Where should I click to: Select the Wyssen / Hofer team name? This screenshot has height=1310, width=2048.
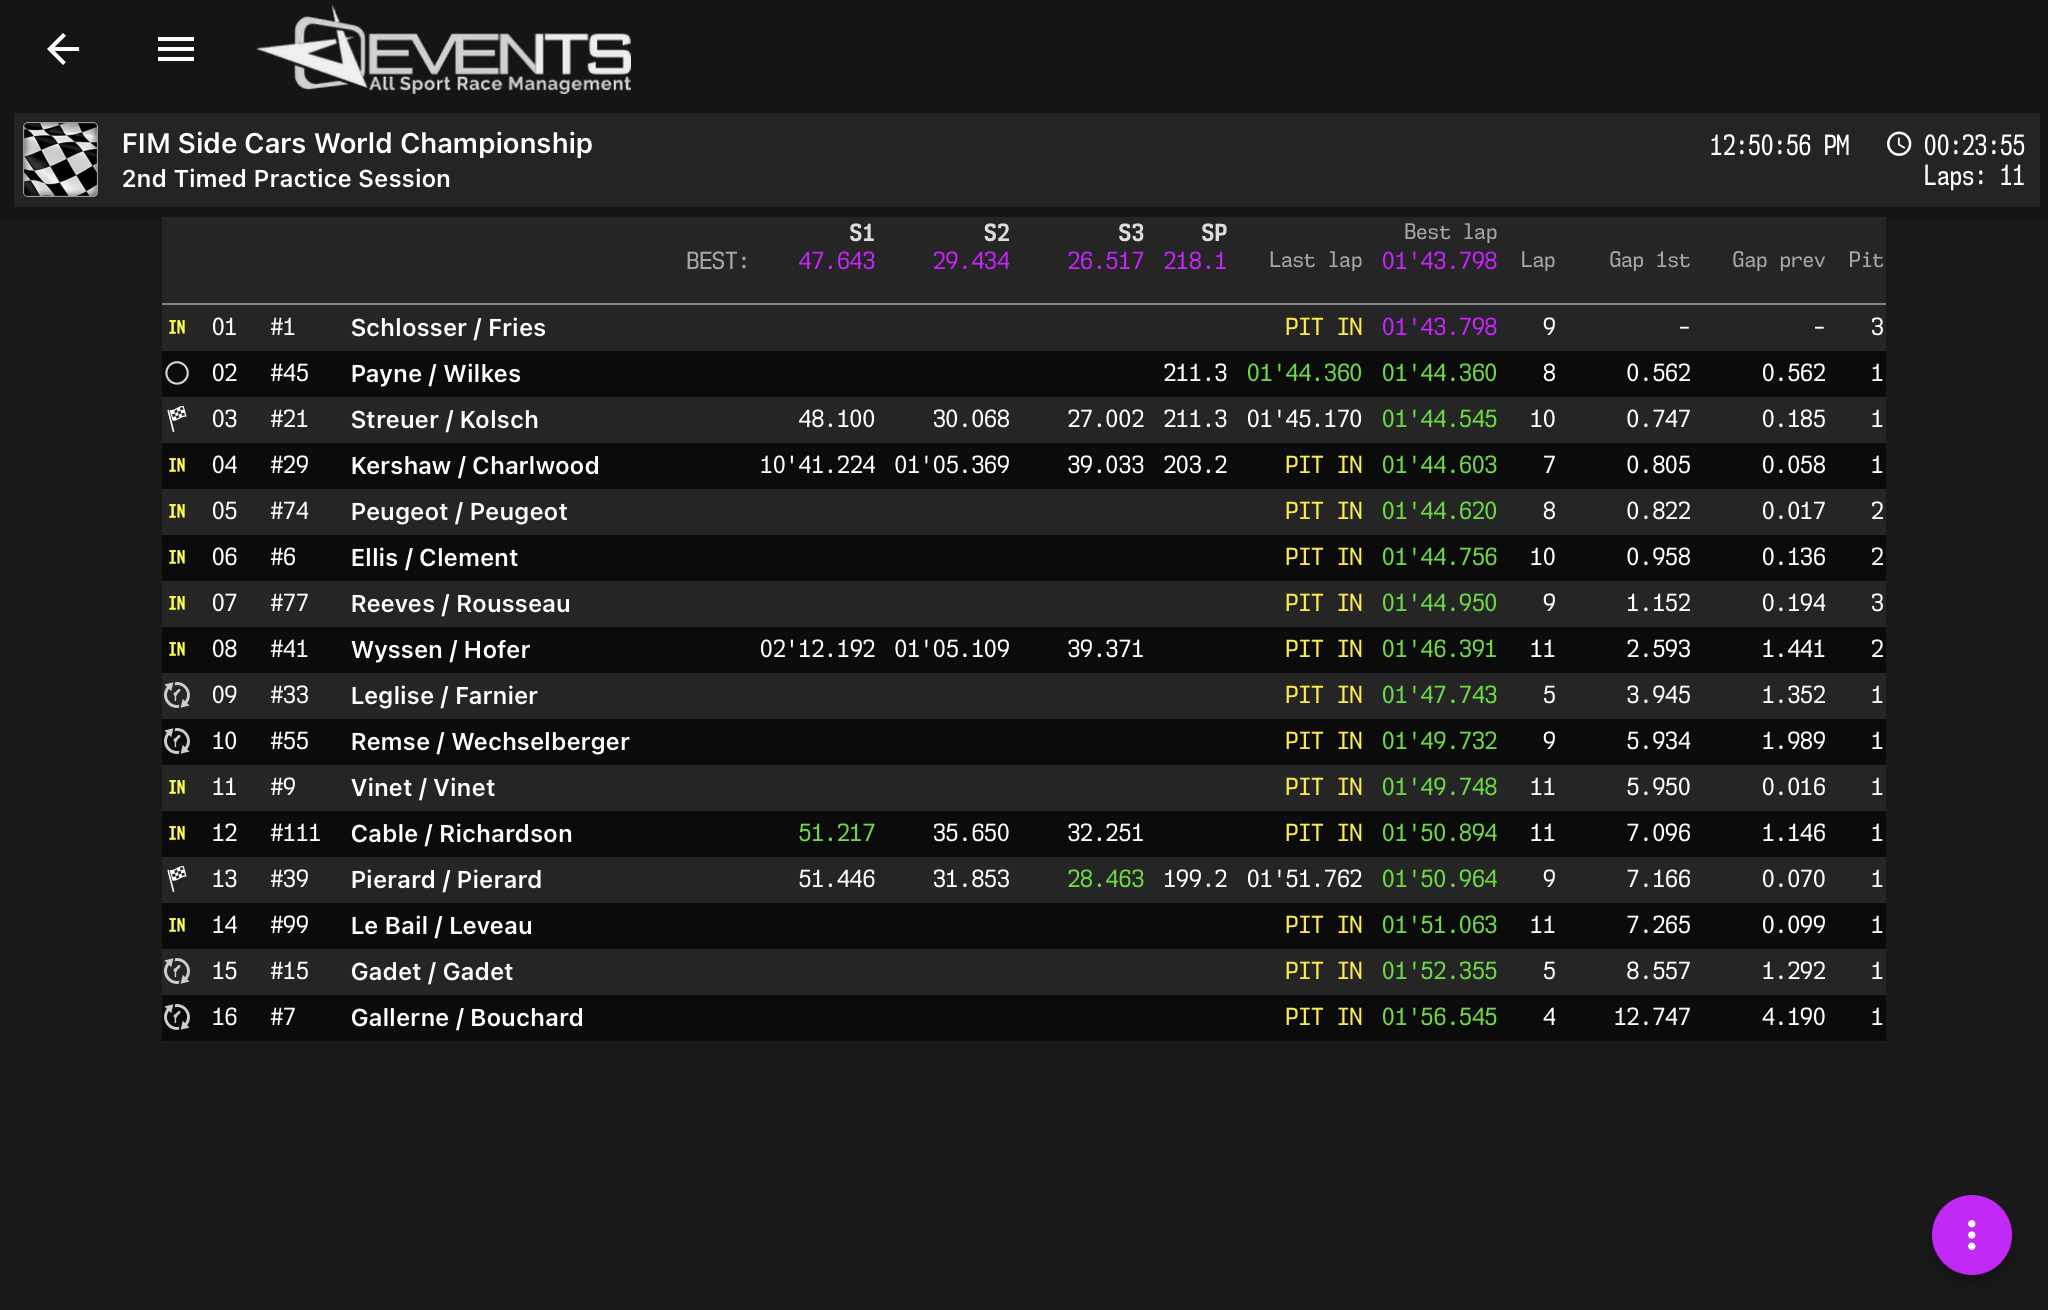coord(440,650)
